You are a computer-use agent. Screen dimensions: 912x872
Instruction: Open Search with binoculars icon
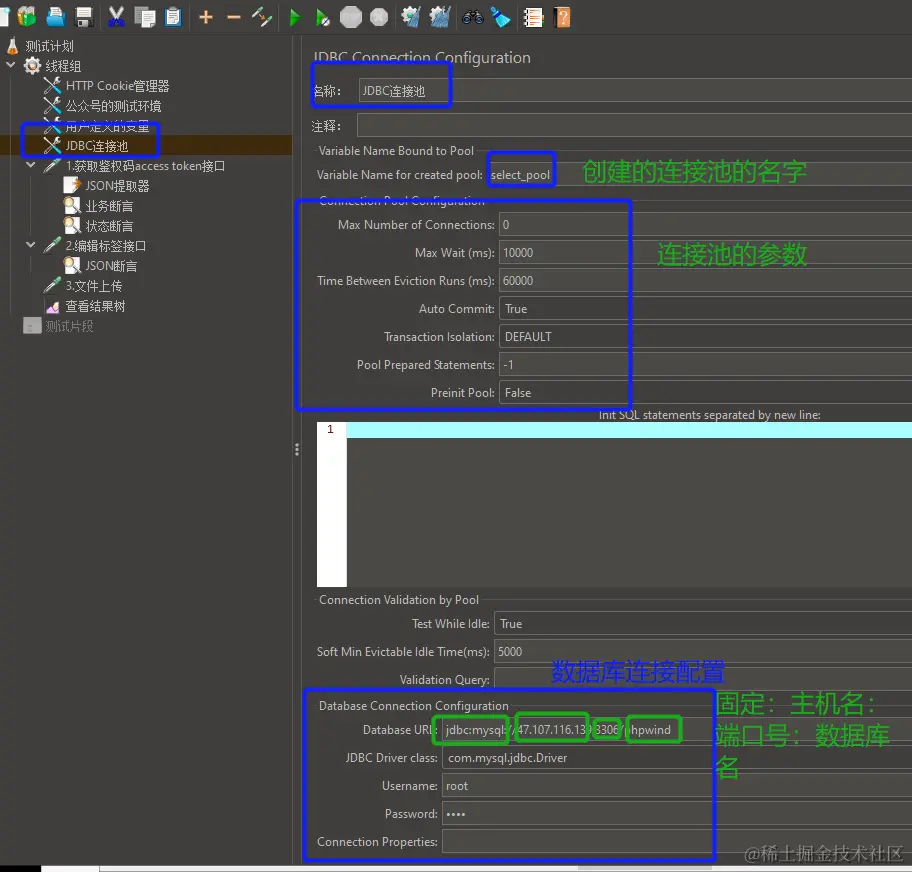point(472,17)
